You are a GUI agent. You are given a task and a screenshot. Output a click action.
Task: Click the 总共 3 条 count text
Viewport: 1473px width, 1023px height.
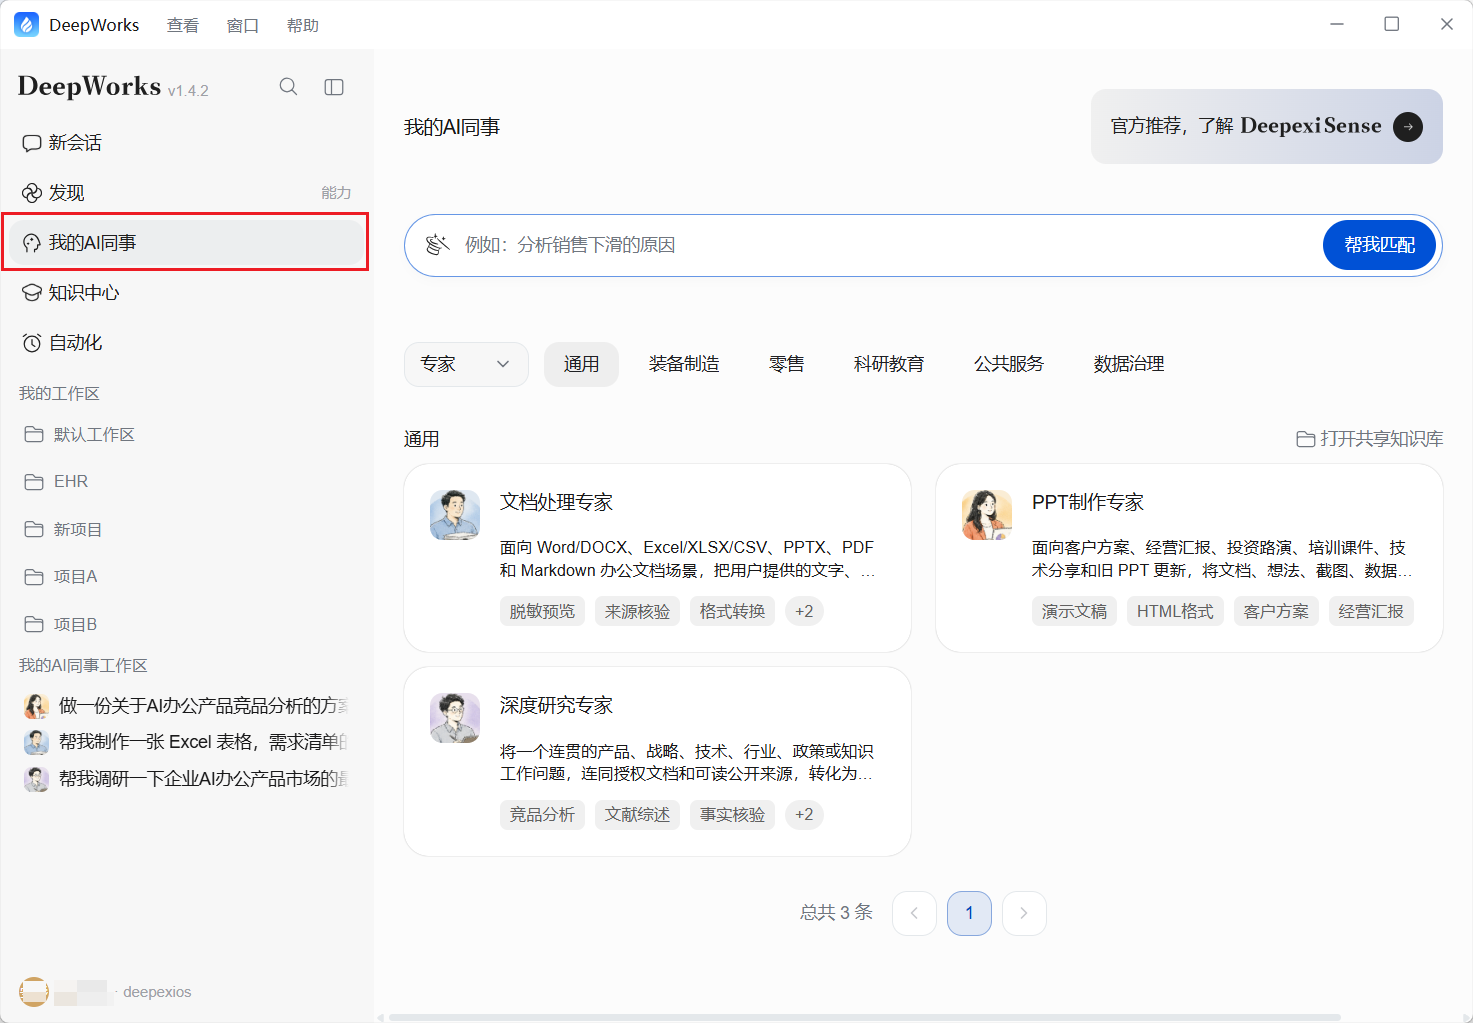pos(836,912)
